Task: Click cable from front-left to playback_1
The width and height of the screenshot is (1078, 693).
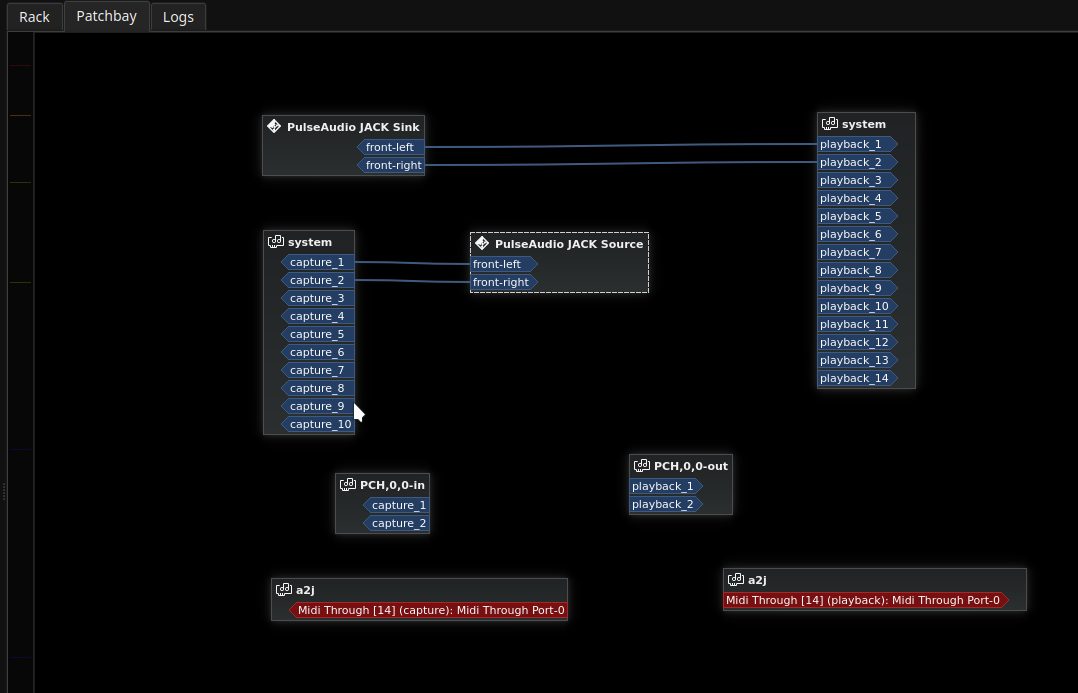Action: pyautogui.click(x=620, y=145)
